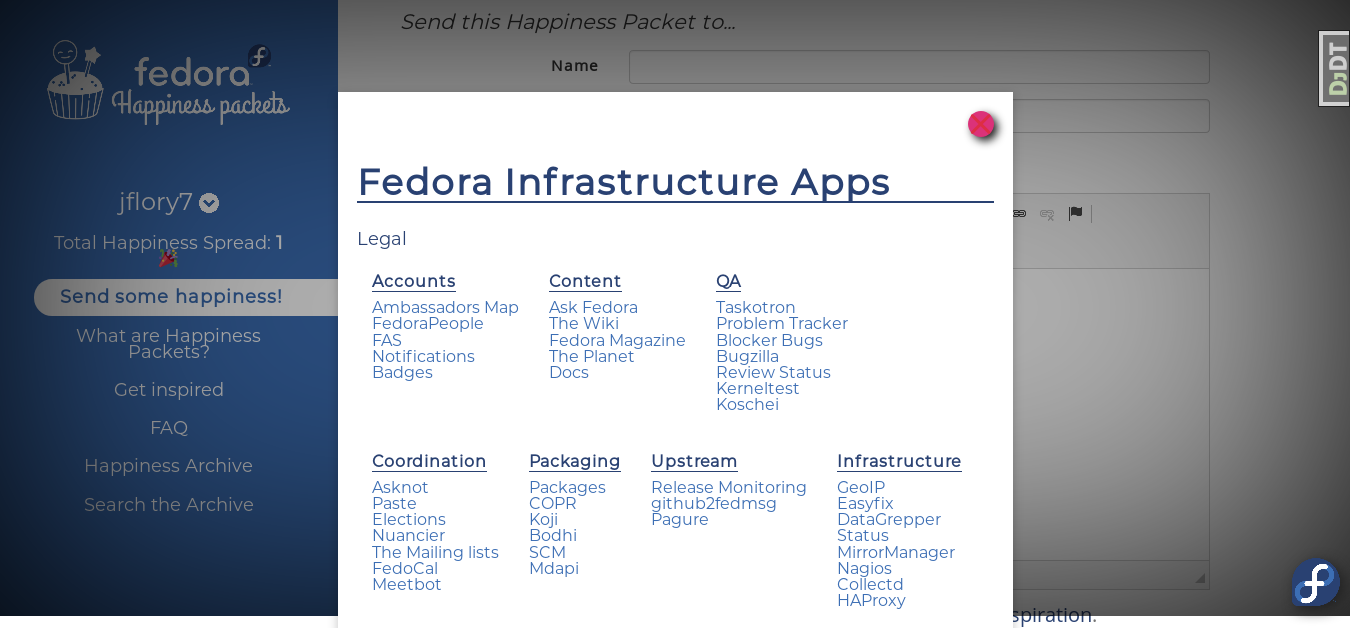Open the Bugzilla link

click(x=747, y=357)
